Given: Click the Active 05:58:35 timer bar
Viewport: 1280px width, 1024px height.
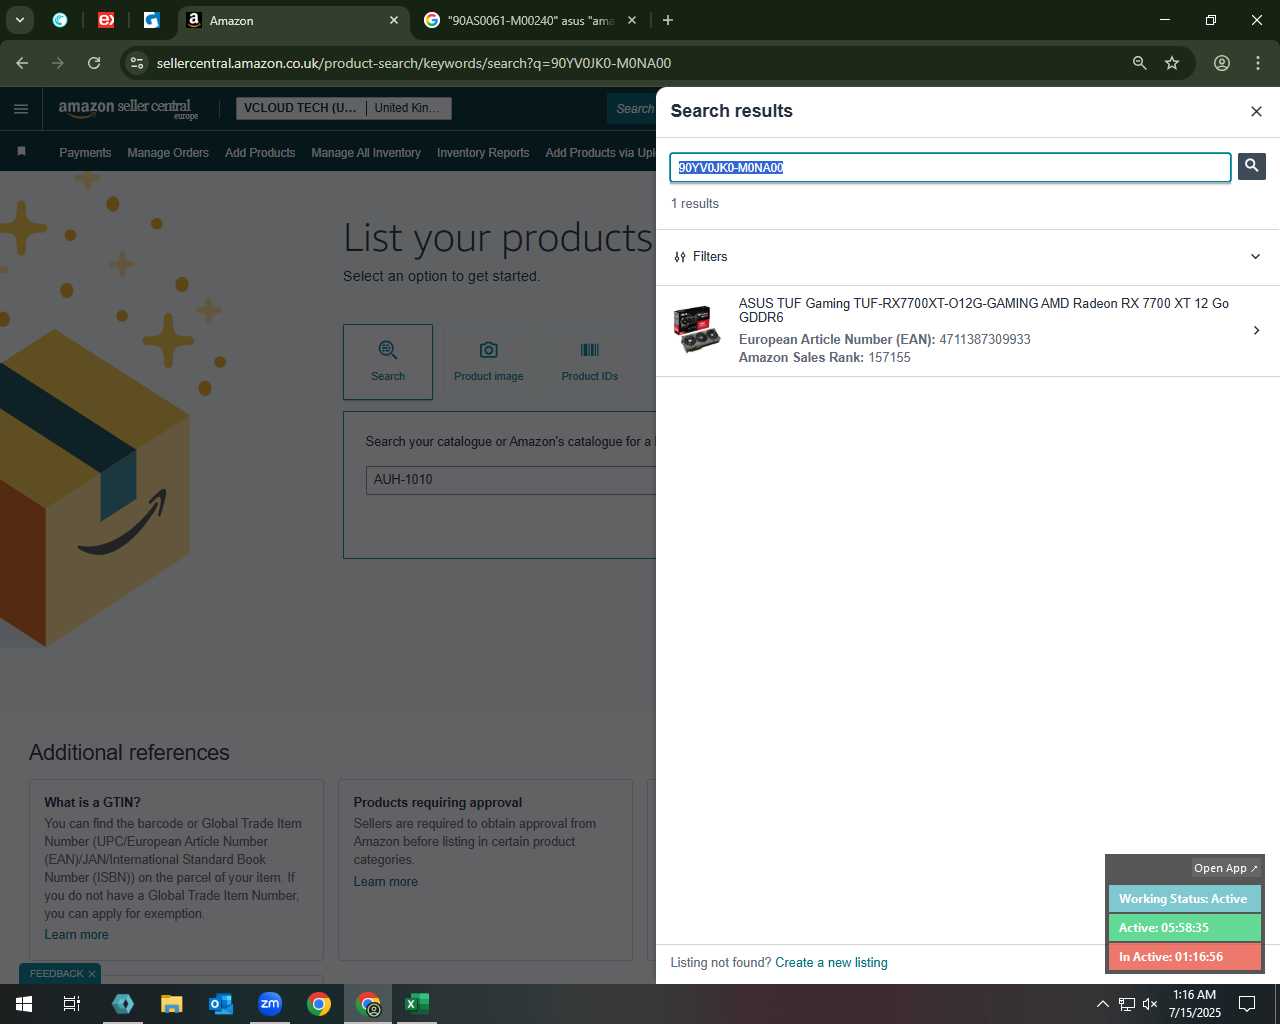Looking at the screenshot, I should [x=1184, y=928].
